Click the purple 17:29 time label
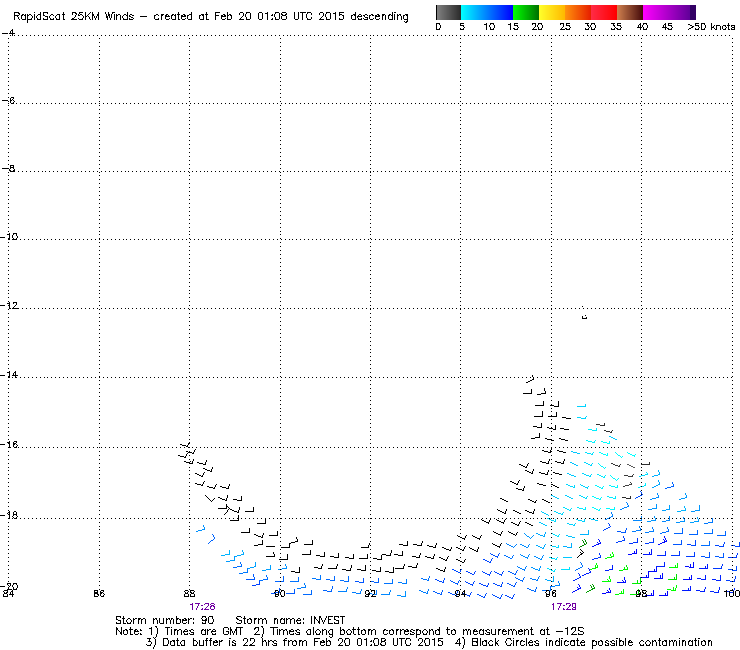 [x=563, y=607]
